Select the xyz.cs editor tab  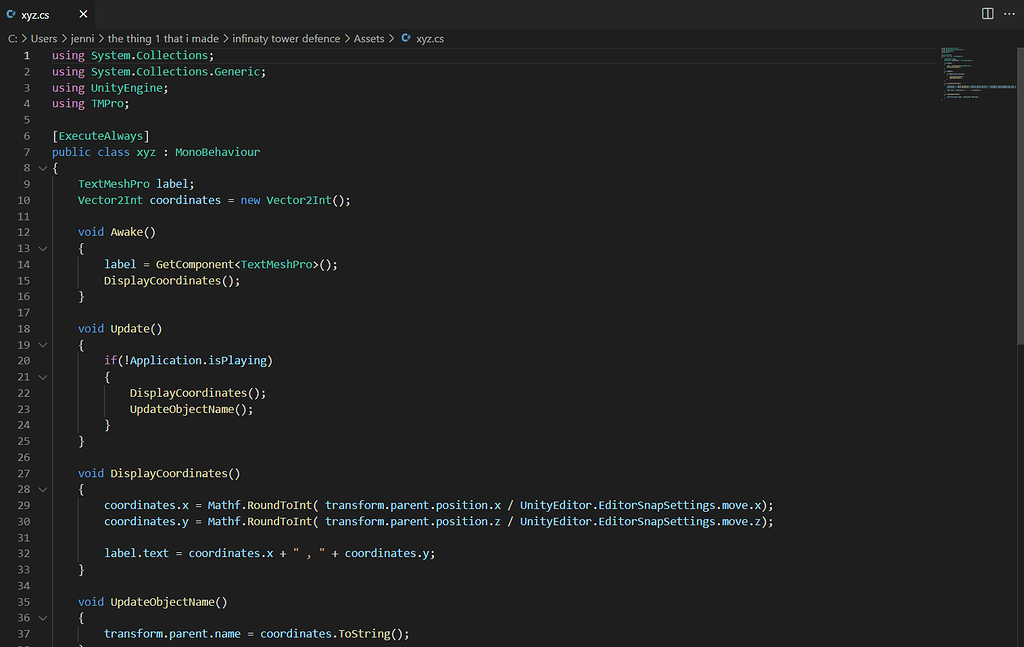[47, 14]
